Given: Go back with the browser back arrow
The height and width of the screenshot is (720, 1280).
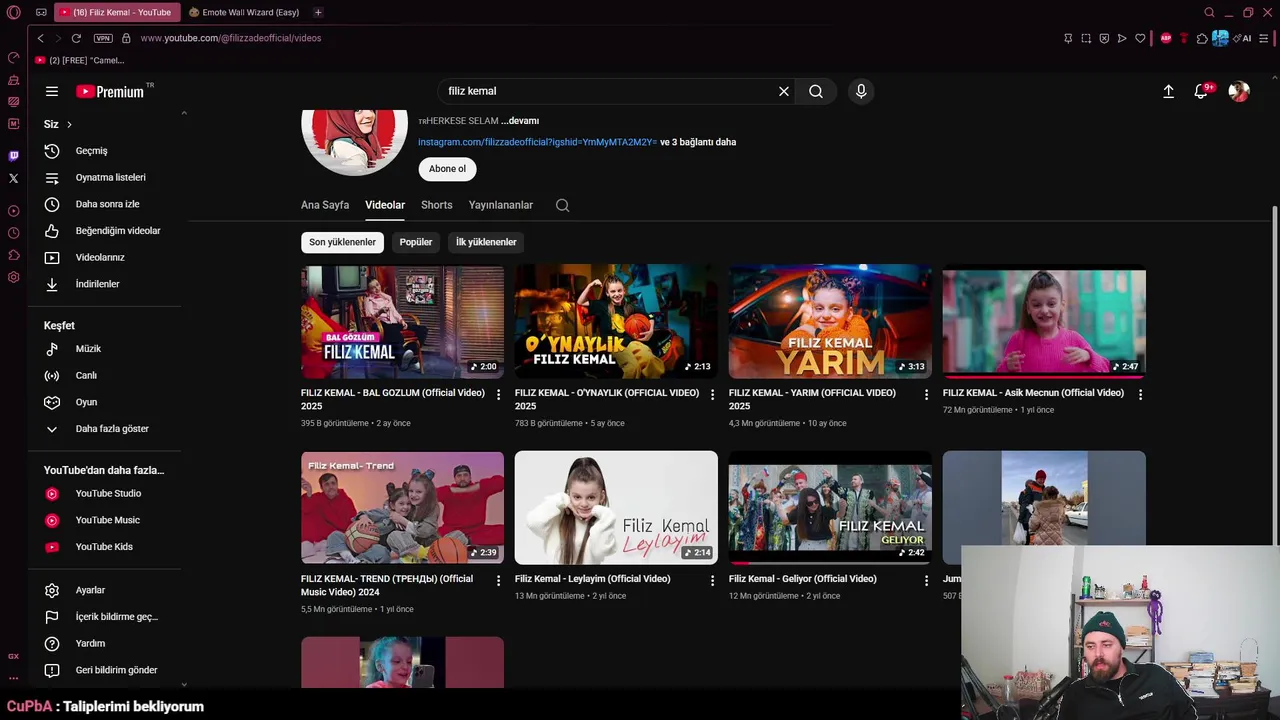Looking at the screenshot, I should pyautogui.click(x=40, y=38).
